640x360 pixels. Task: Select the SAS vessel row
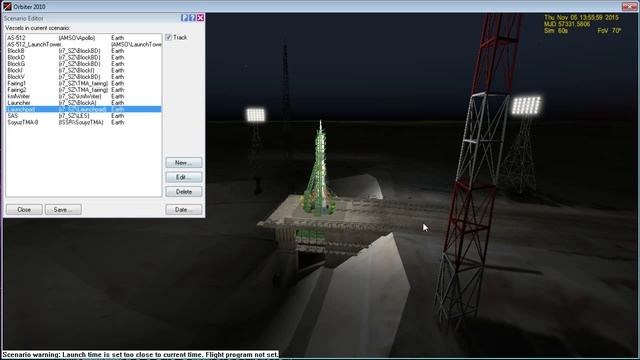click(84, 116)
